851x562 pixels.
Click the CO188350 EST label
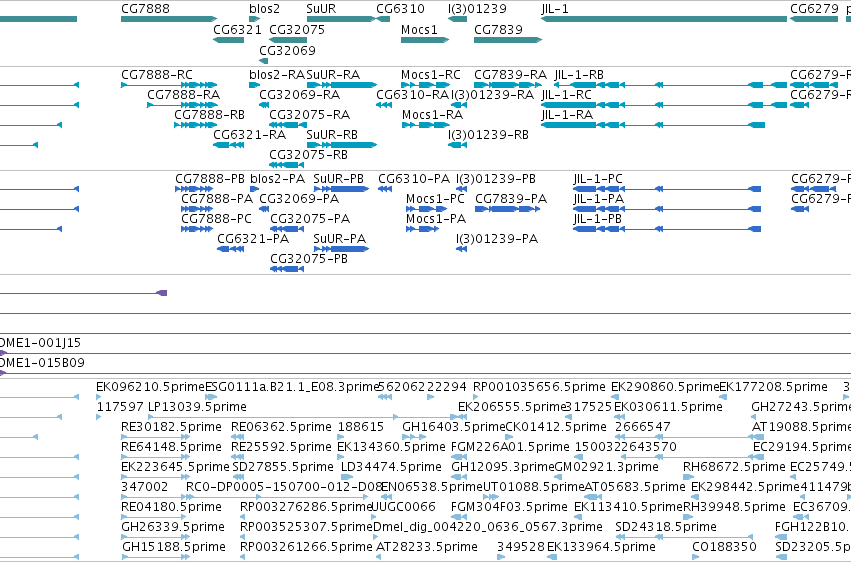tap(725, 547)
